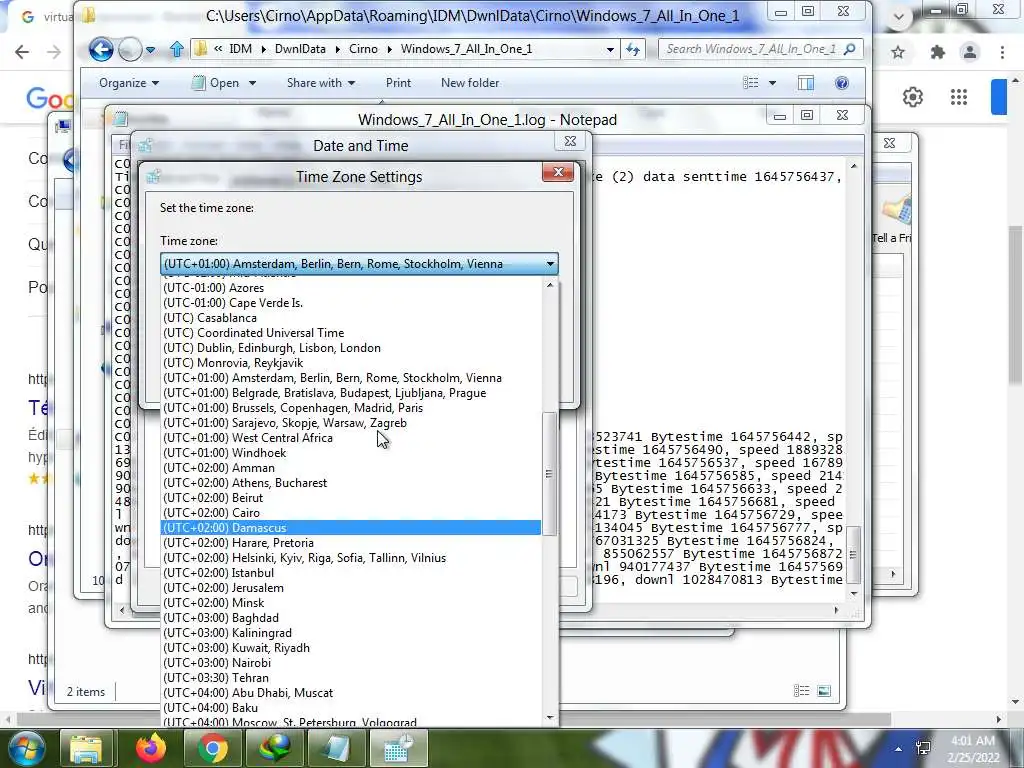The image size is (1024, 768).
Task: Pick Amsterdam, Berlin, Bern, Rome list entry
Action: tap(351, 378)
